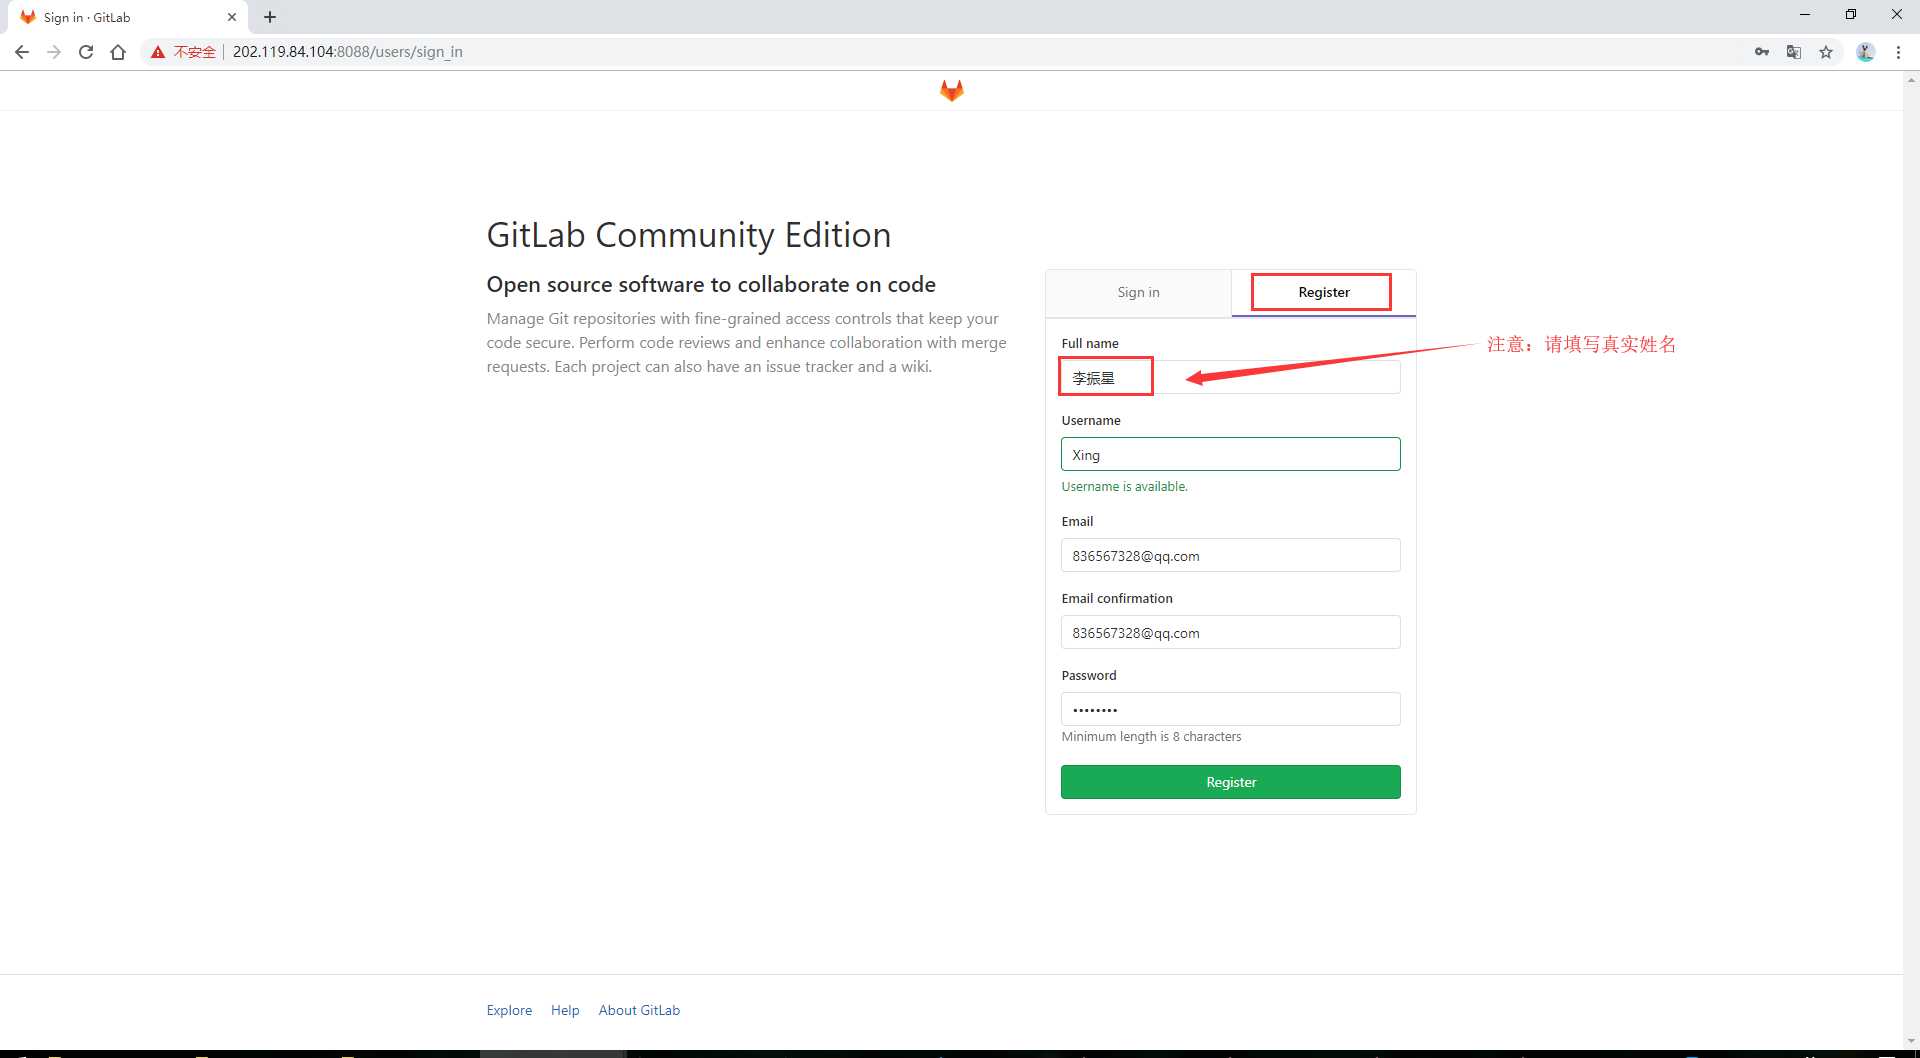Click the GitLab Community Edition heading
Viewport: 1920px width, 1058px height.
[688, 235]
